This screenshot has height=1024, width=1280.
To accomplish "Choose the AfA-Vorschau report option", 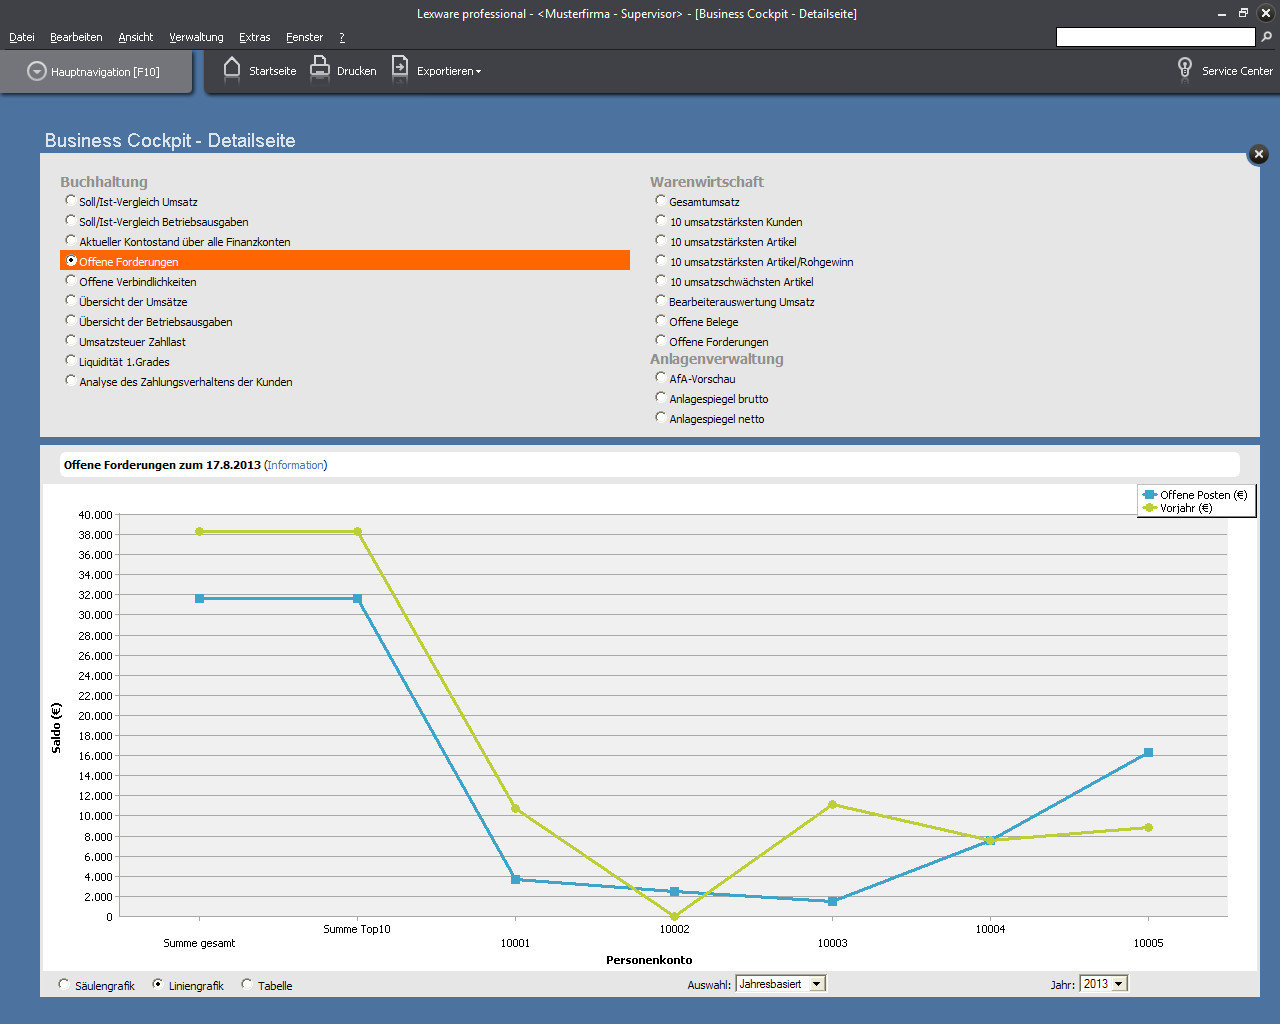I will (x=660, y=378).
